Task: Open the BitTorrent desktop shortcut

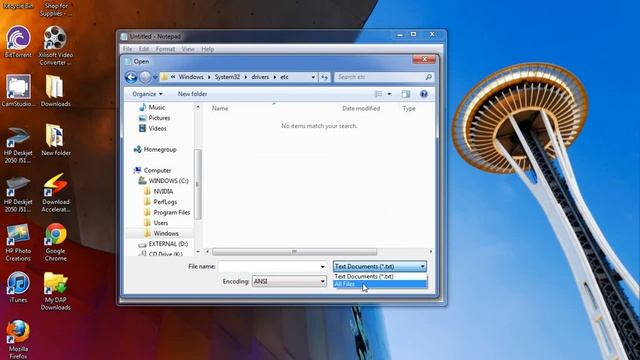Action: 18,42
